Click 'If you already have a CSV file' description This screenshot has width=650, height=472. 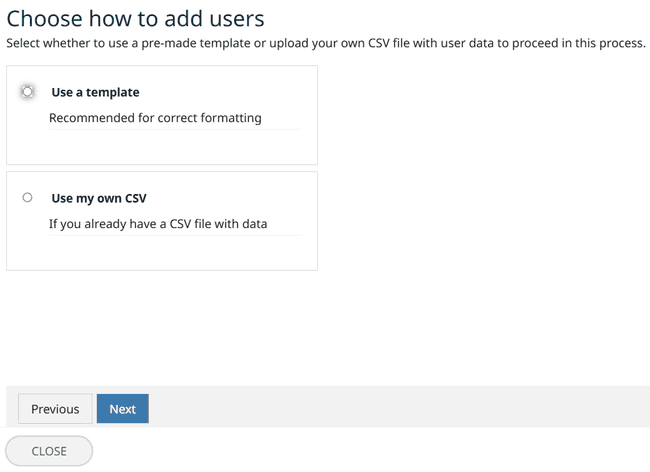coord(158,224)
